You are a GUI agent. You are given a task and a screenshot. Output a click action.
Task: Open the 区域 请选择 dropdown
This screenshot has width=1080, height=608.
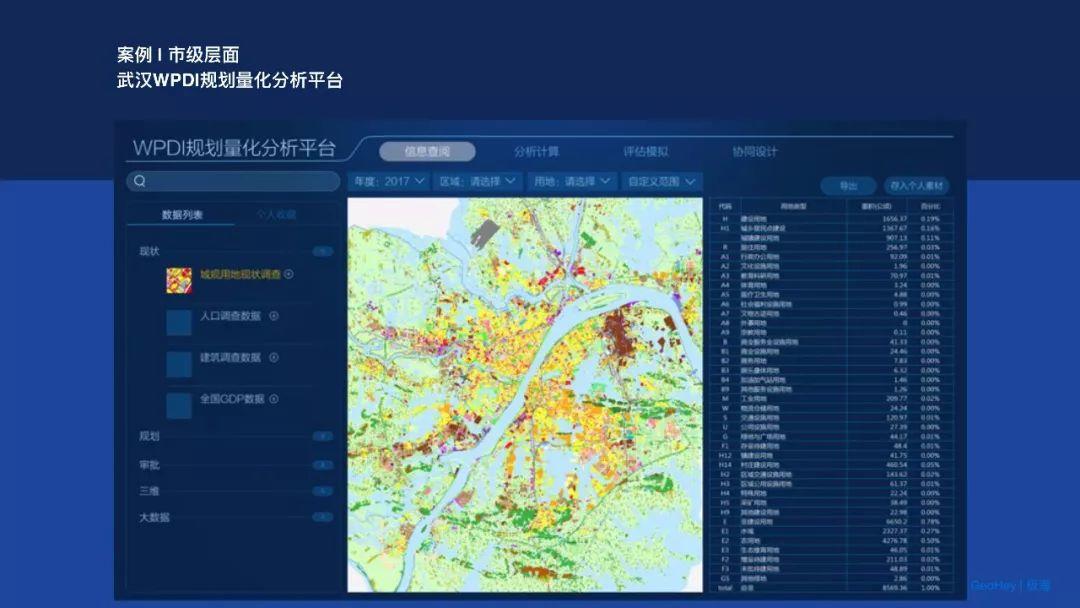point(477,181)
